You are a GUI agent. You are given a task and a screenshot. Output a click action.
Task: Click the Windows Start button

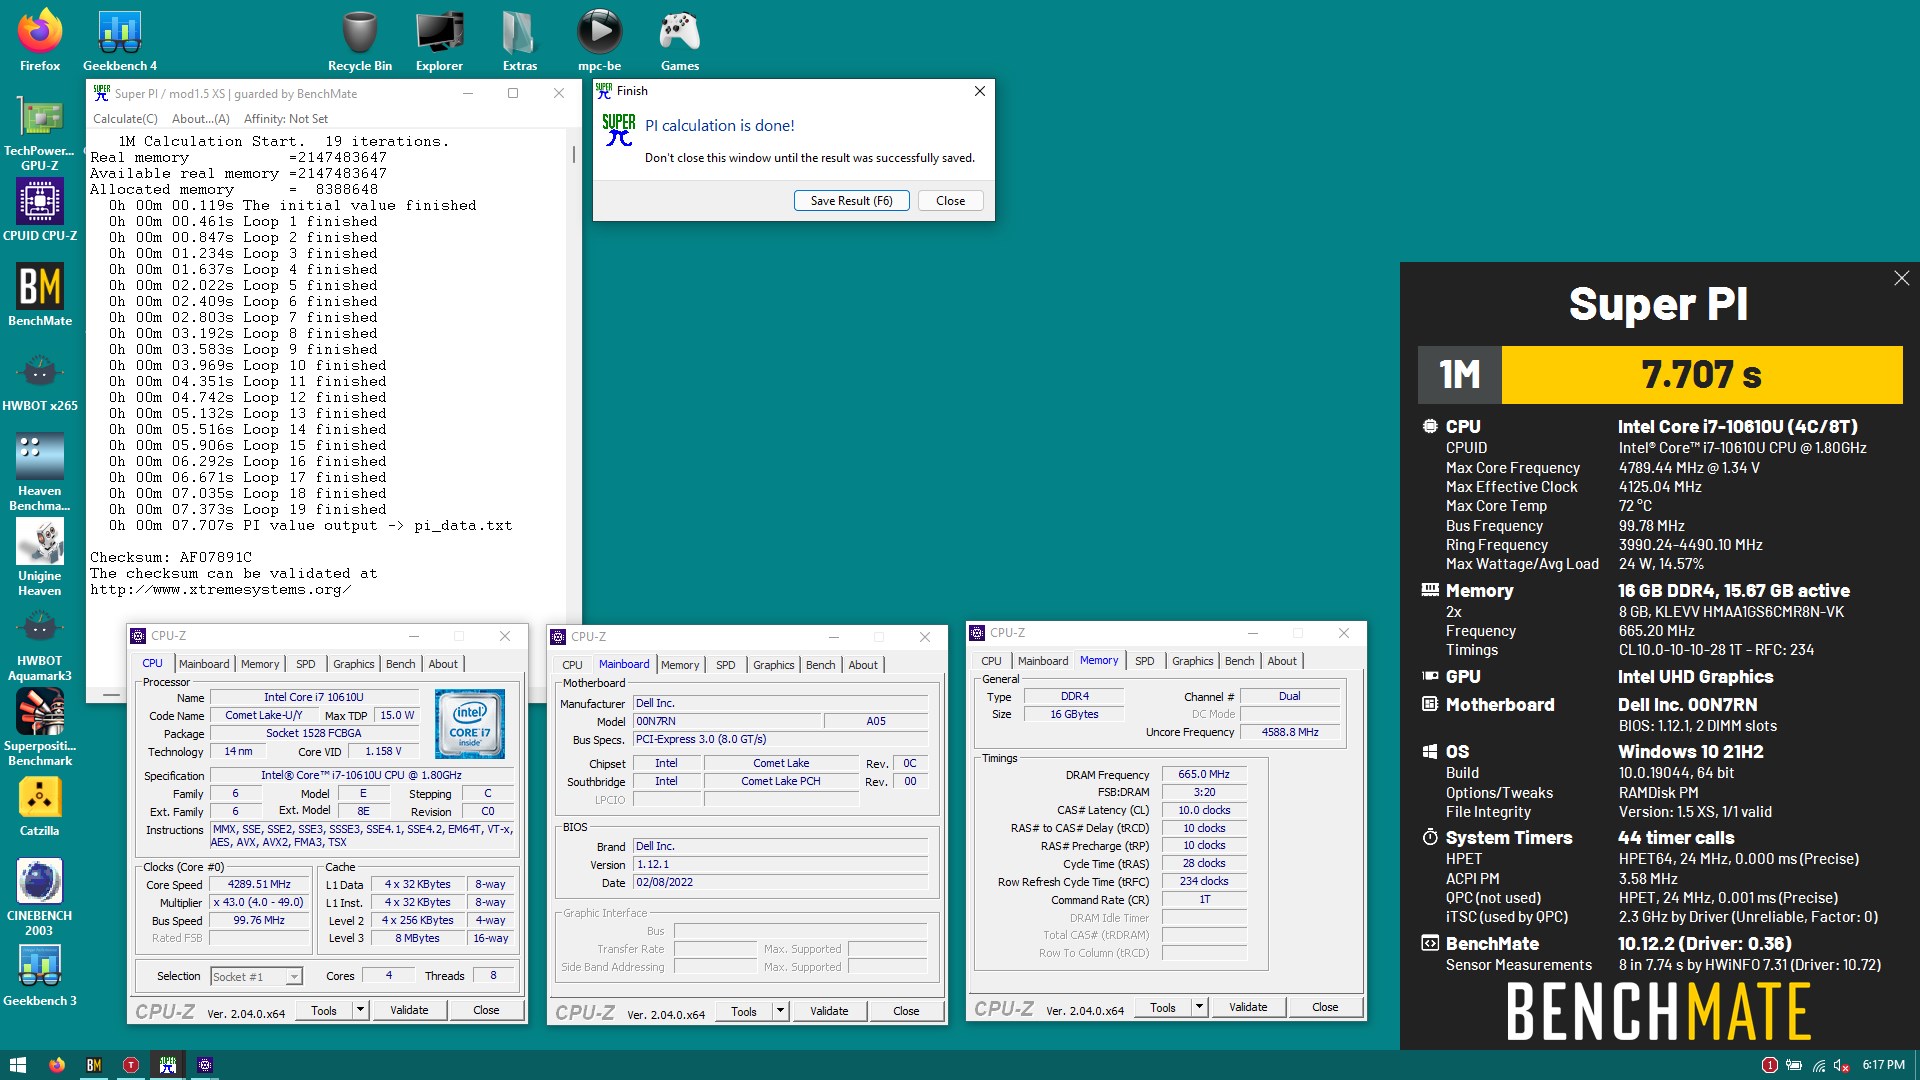17,1065
